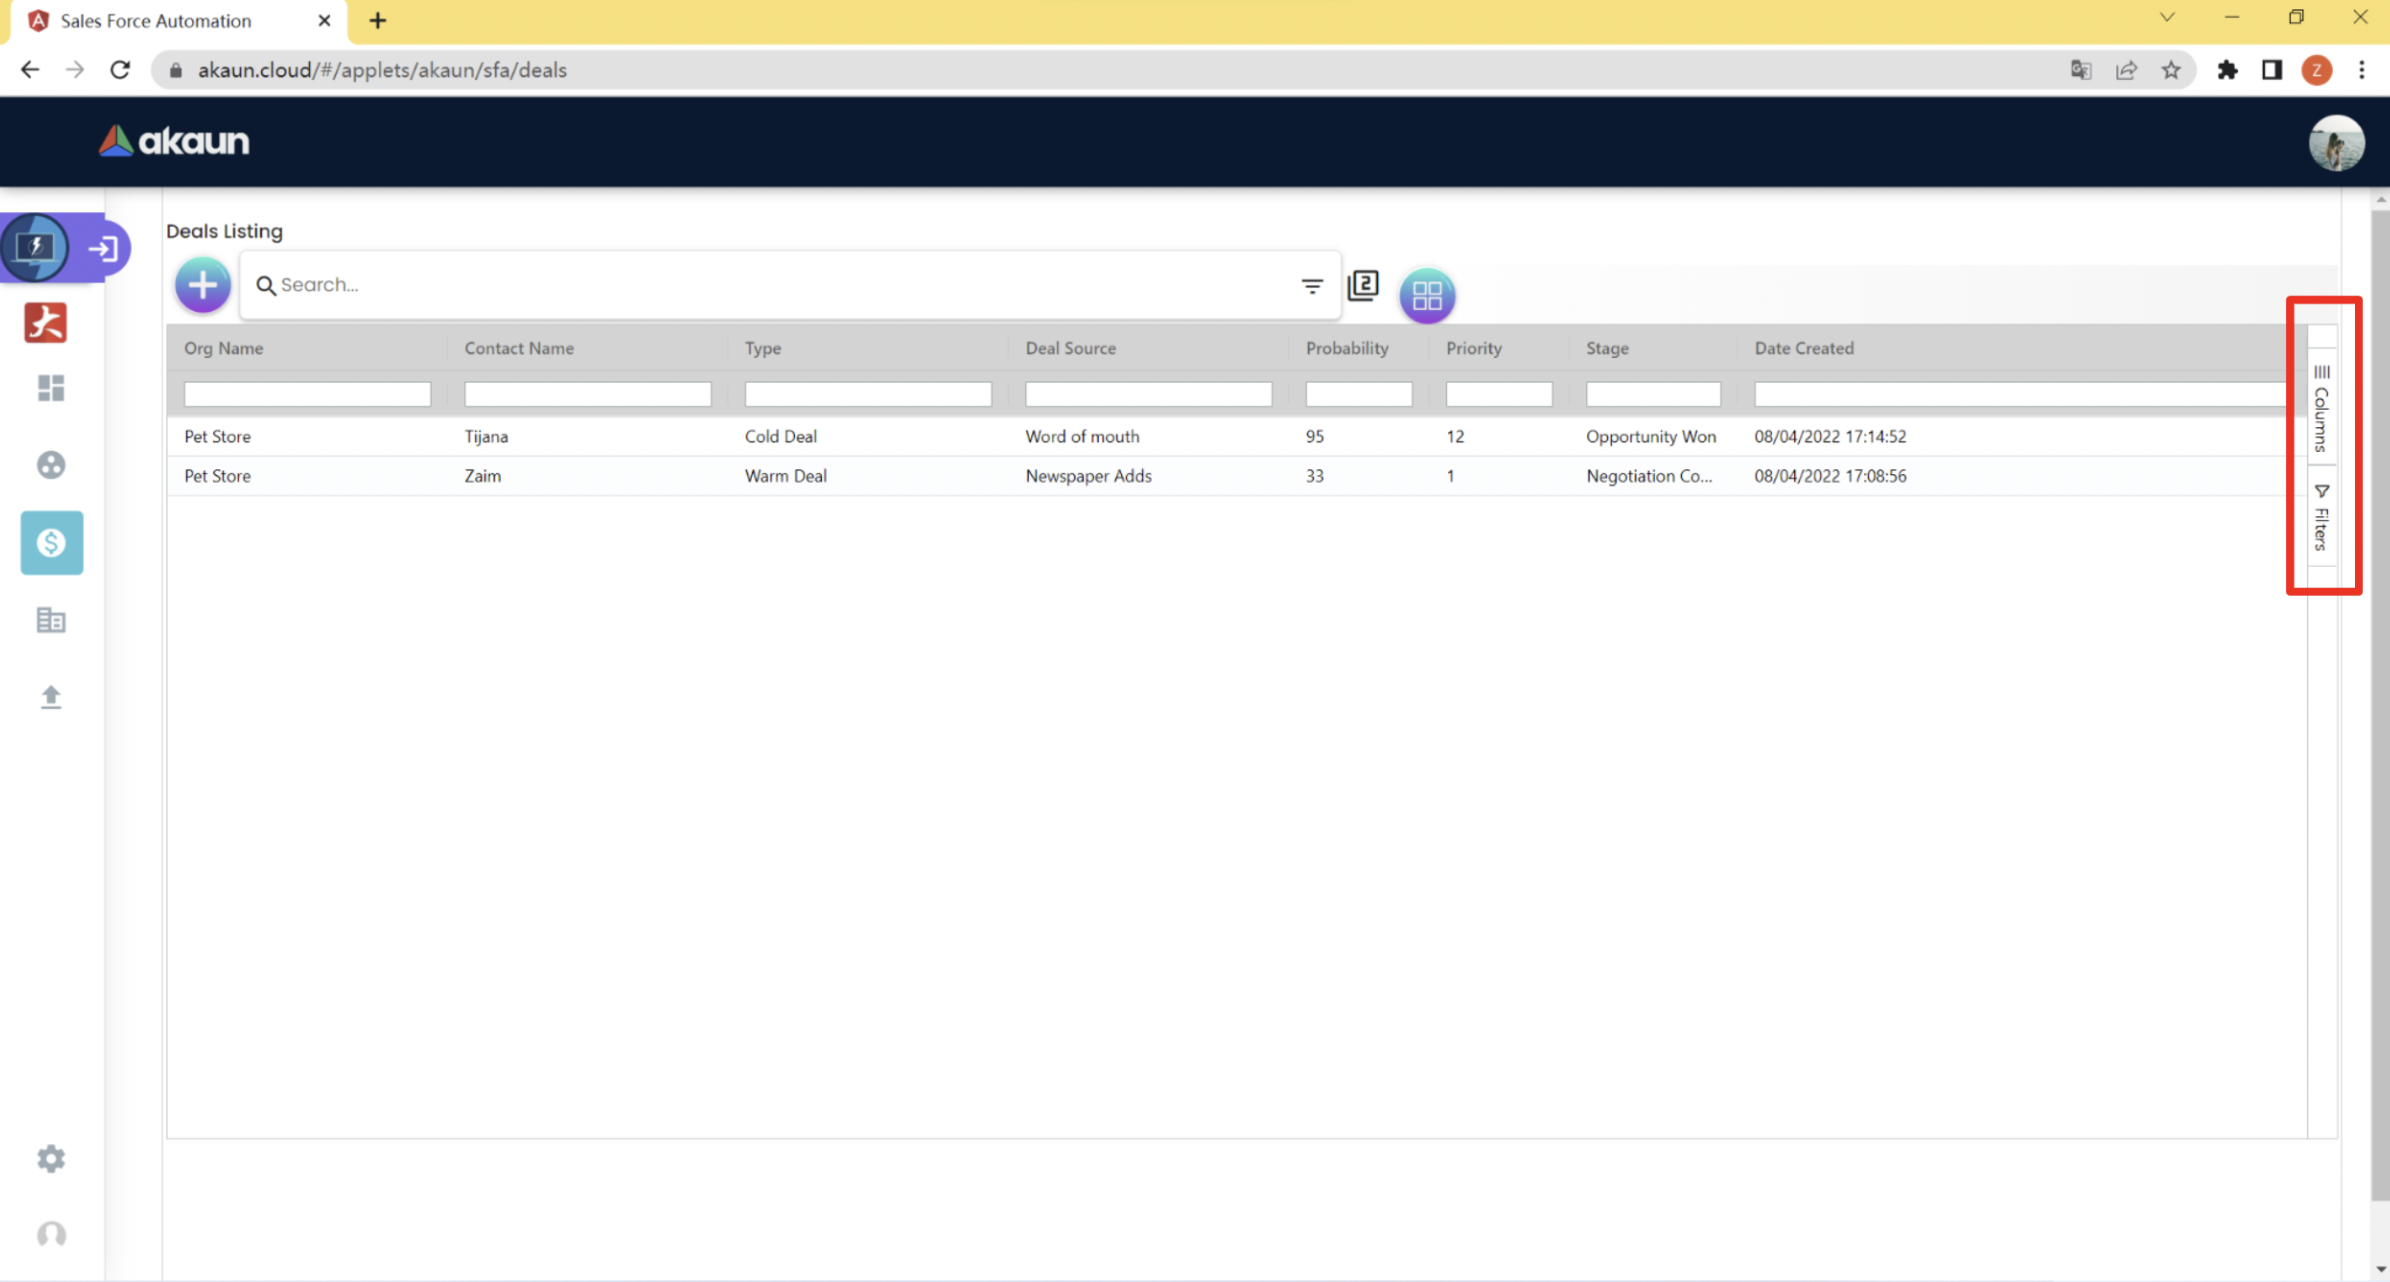Expand the Columns side panel

coord(2321,409)
